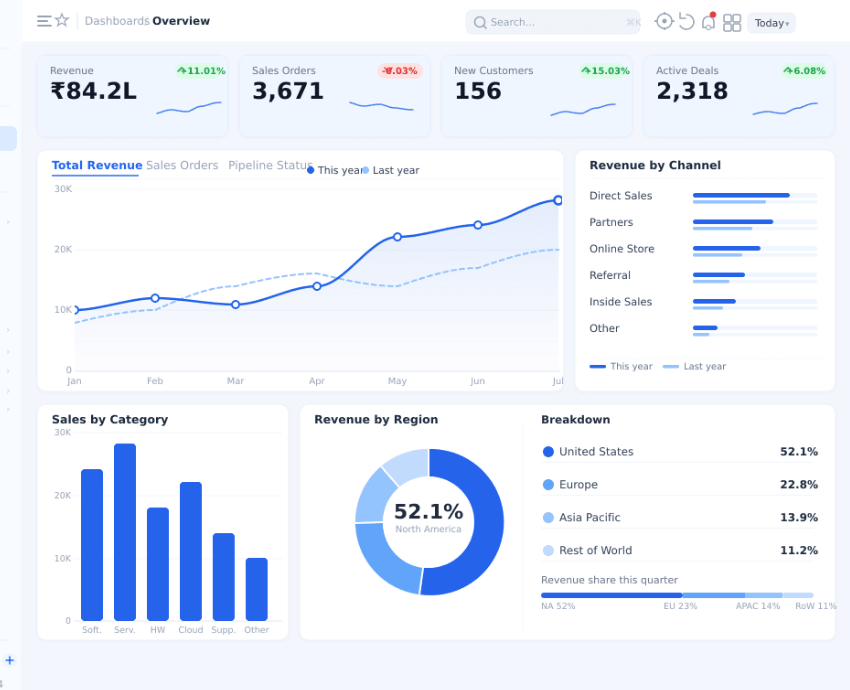Star this dashboard as favorite
The height and width of the screenshot is (690, 850).
pos(62,21)
